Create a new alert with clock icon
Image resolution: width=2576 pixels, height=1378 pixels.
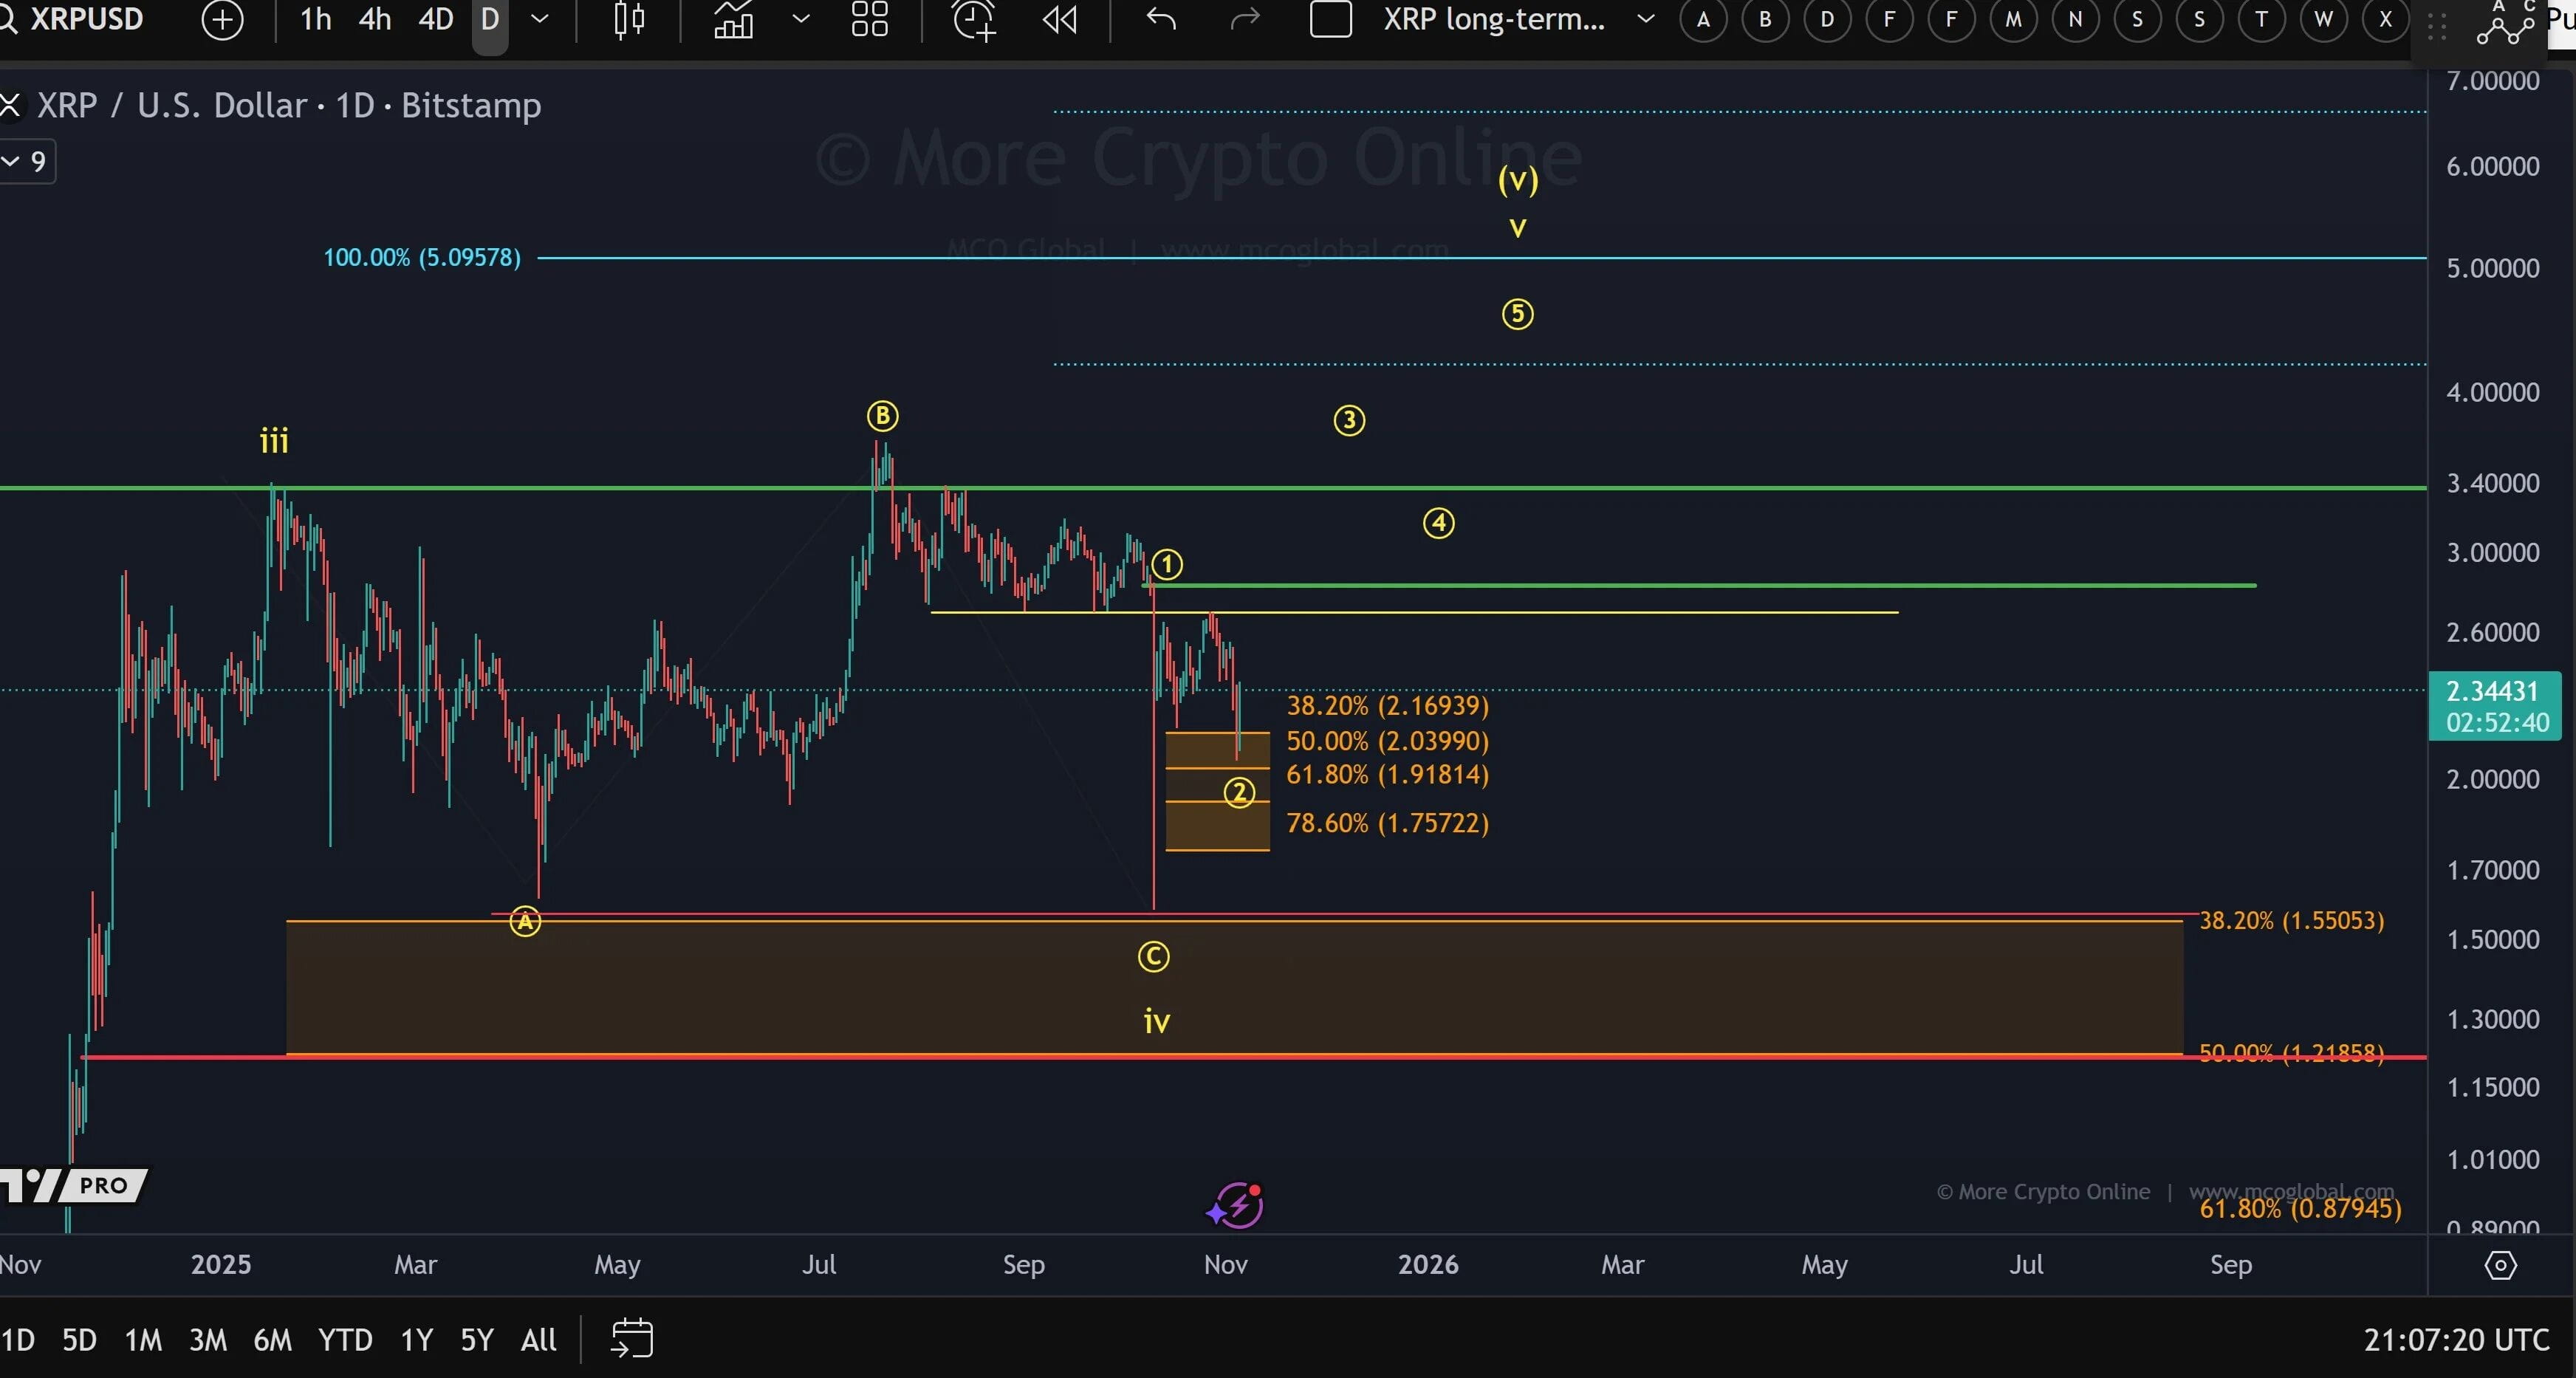(x=973, y=19)
